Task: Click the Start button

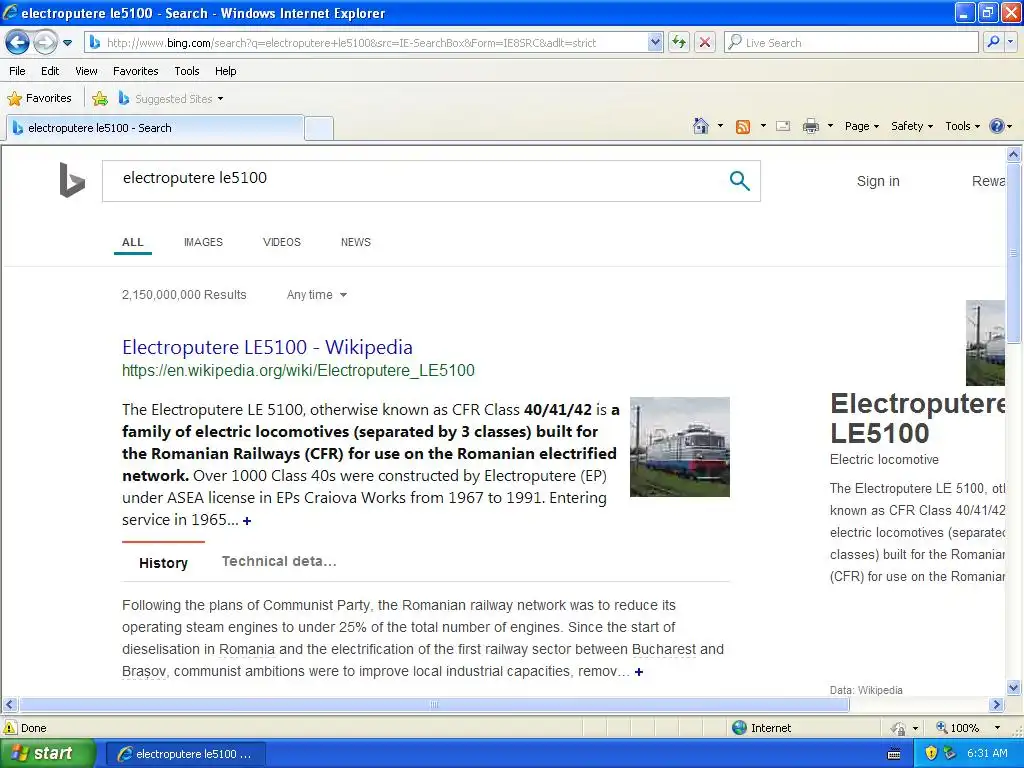Action: point(47,754)
